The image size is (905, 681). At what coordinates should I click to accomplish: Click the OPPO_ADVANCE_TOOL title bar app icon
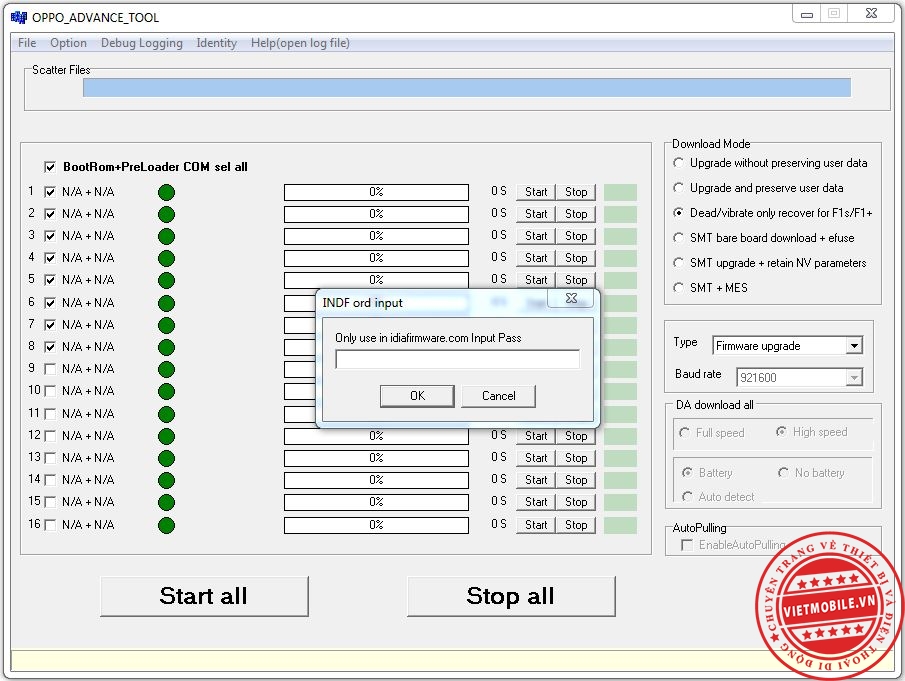tap(18, 17)
